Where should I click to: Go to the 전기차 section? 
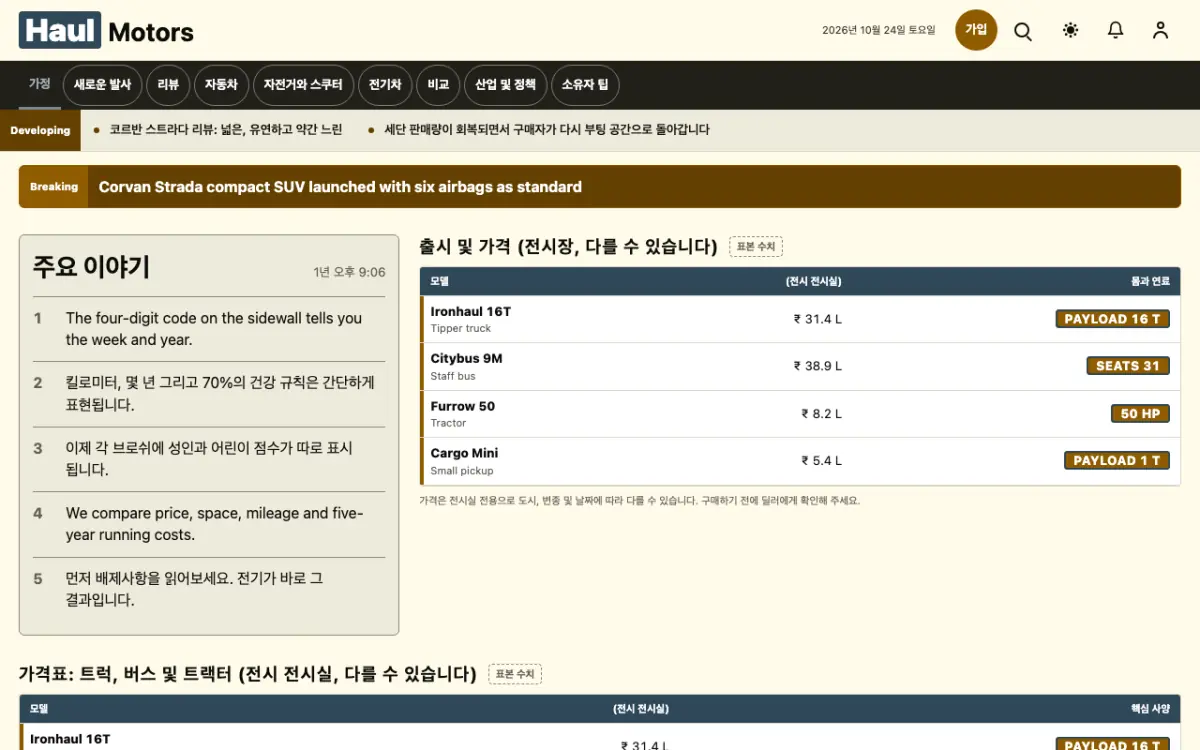385,85
